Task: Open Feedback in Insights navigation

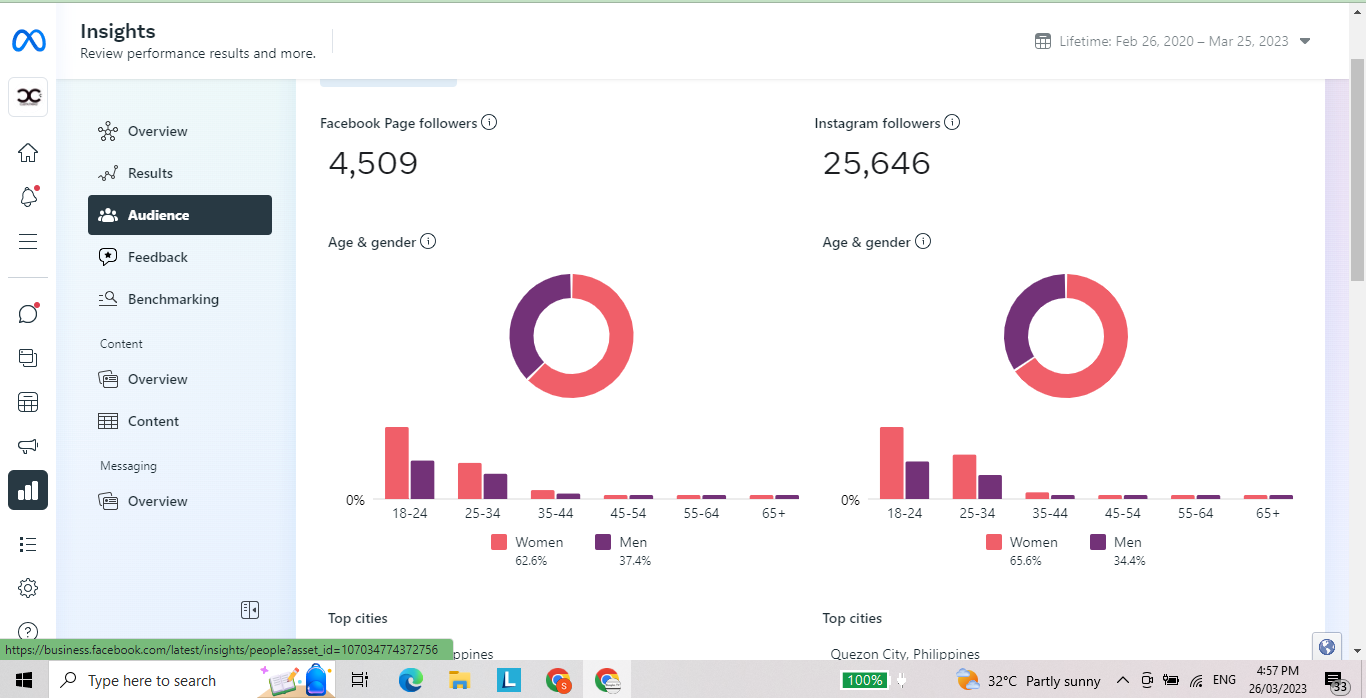Action: pos(180,257)
